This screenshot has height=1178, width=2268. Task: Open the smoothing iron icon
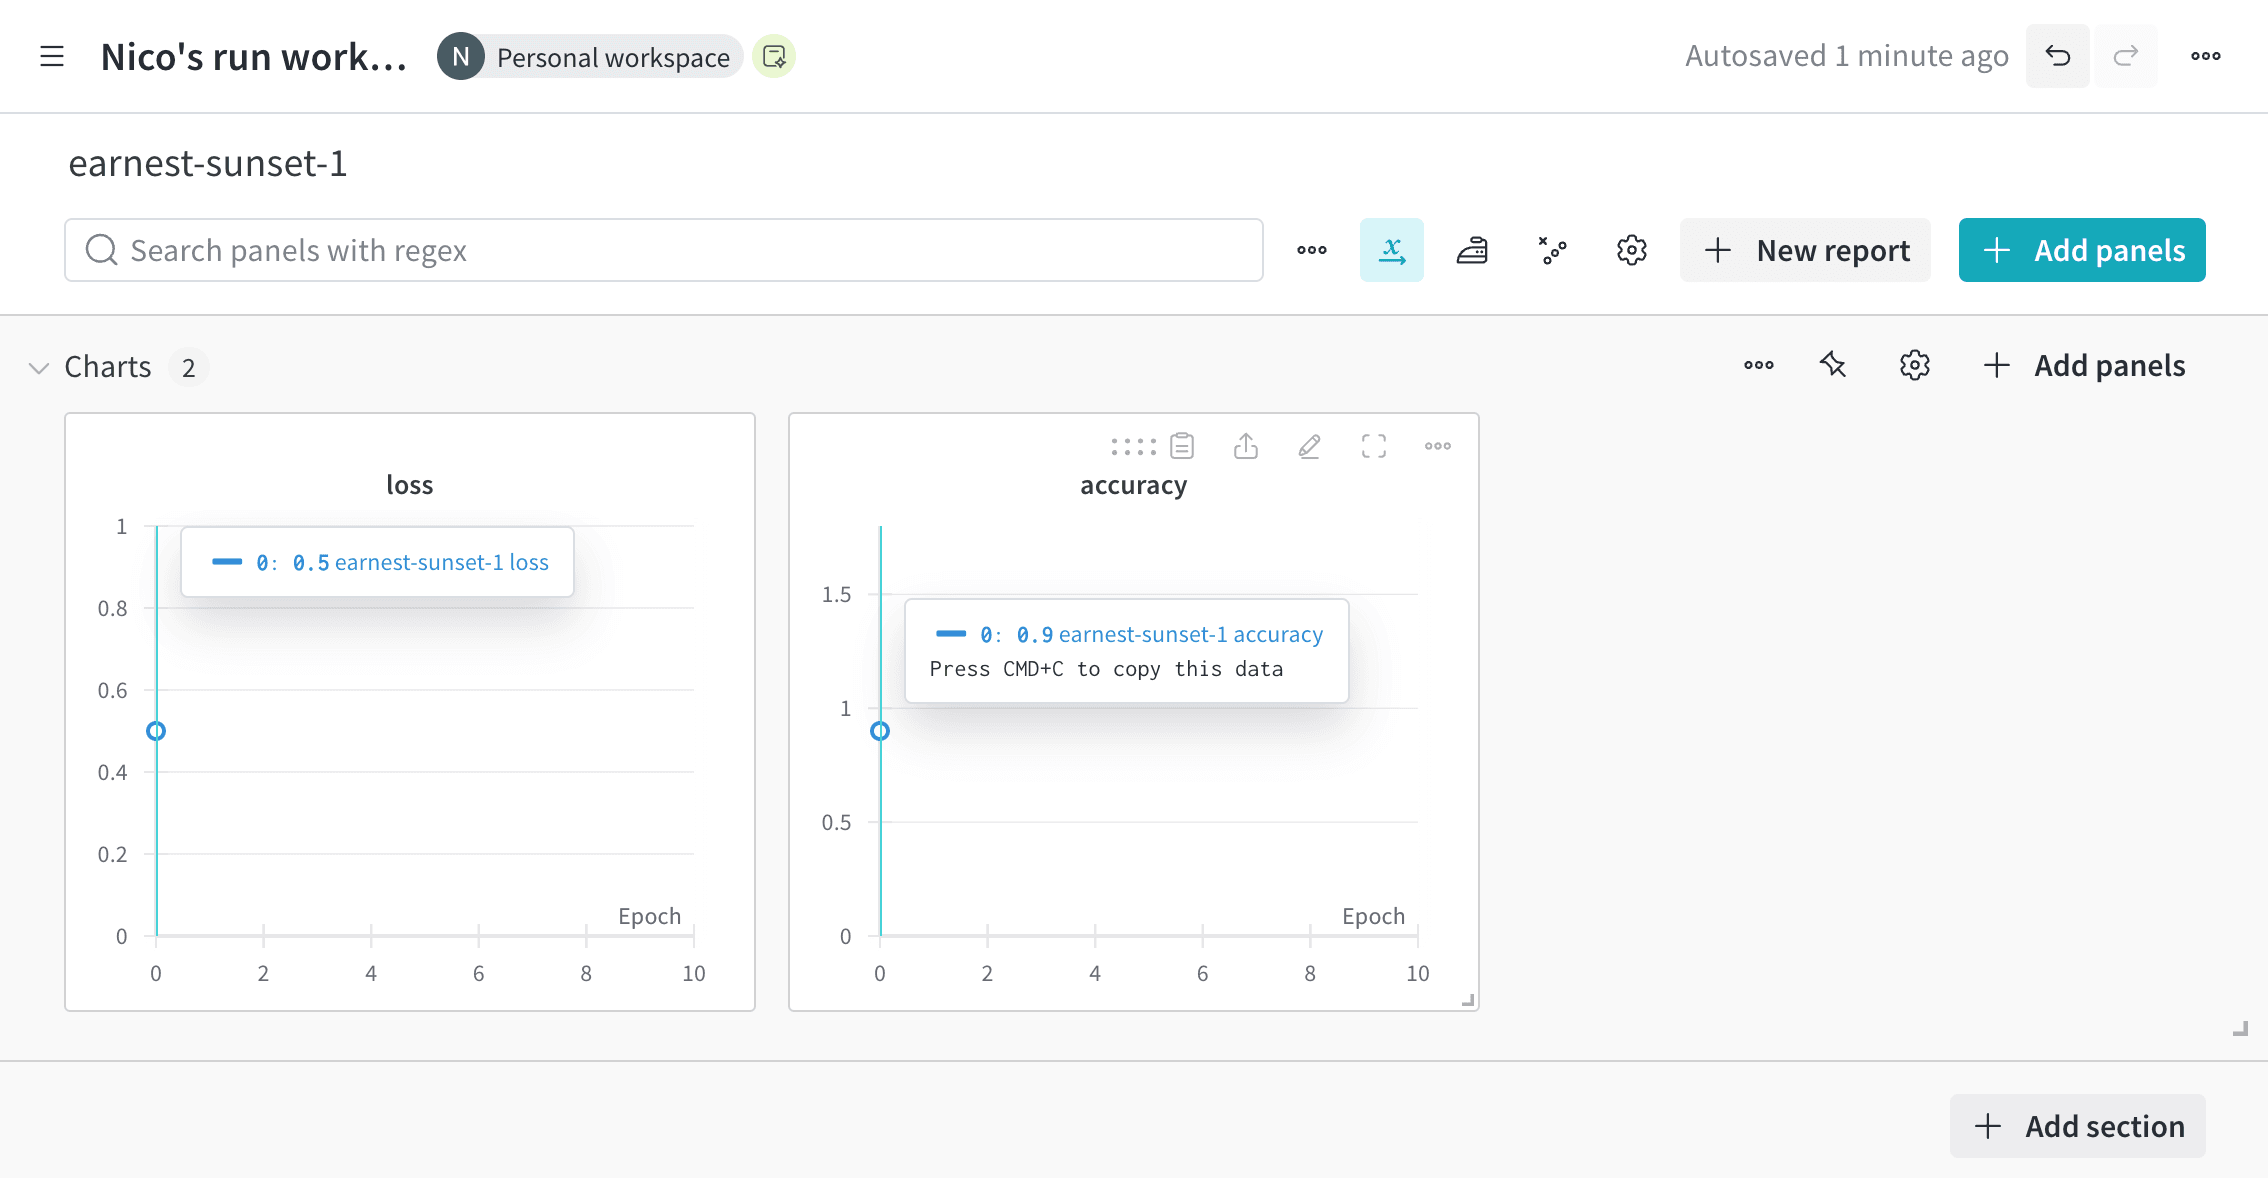coord(1472,250)
